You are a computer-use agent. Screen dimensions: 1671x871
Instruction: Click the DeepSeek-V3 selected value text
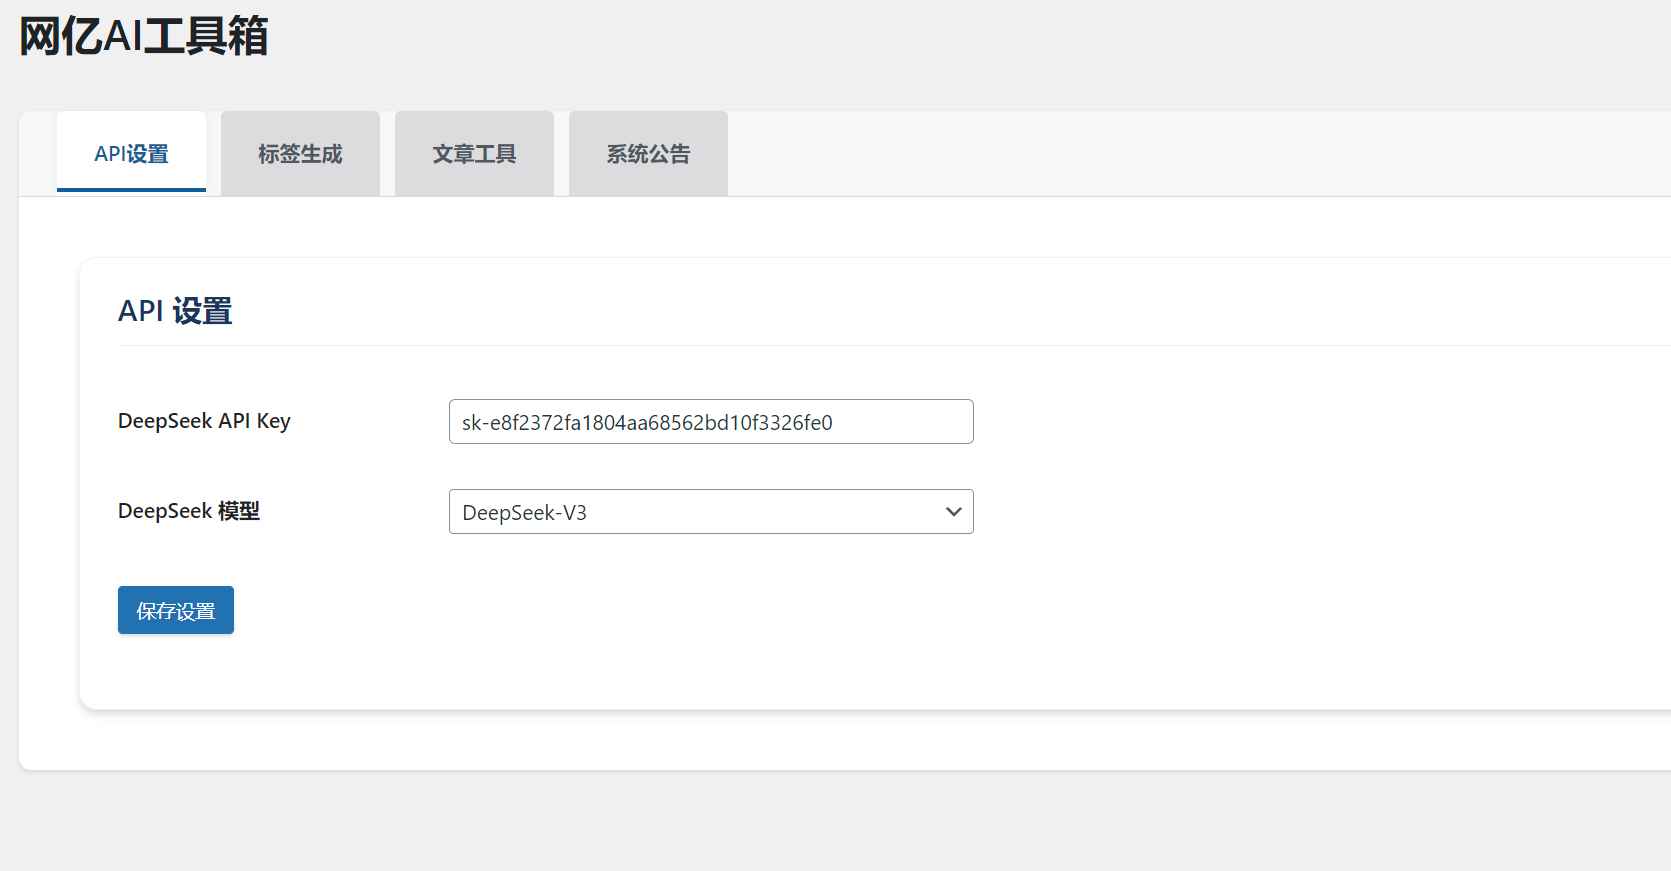(524, 513)
